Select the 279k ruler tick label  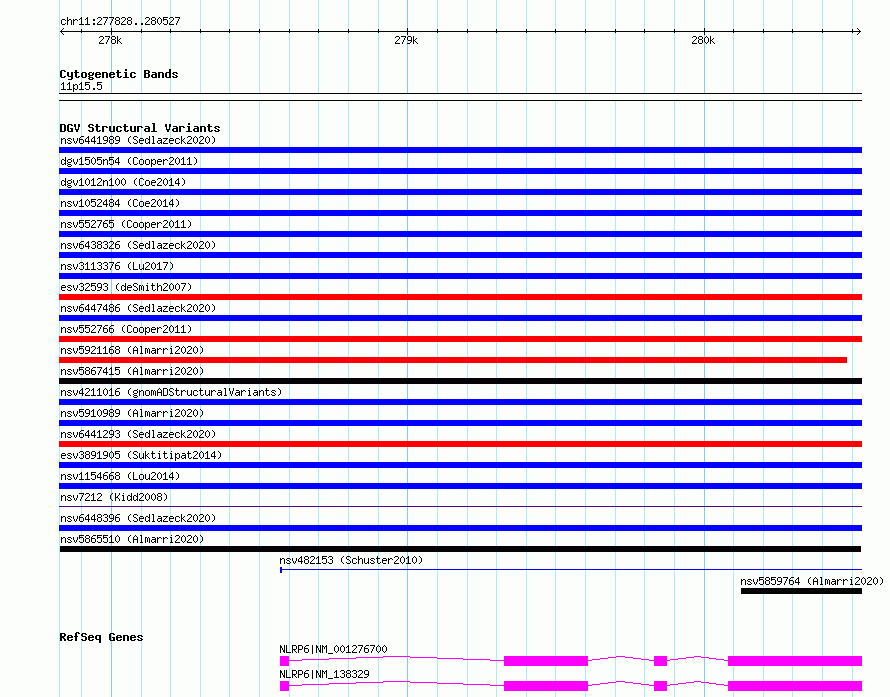(406, 40)
